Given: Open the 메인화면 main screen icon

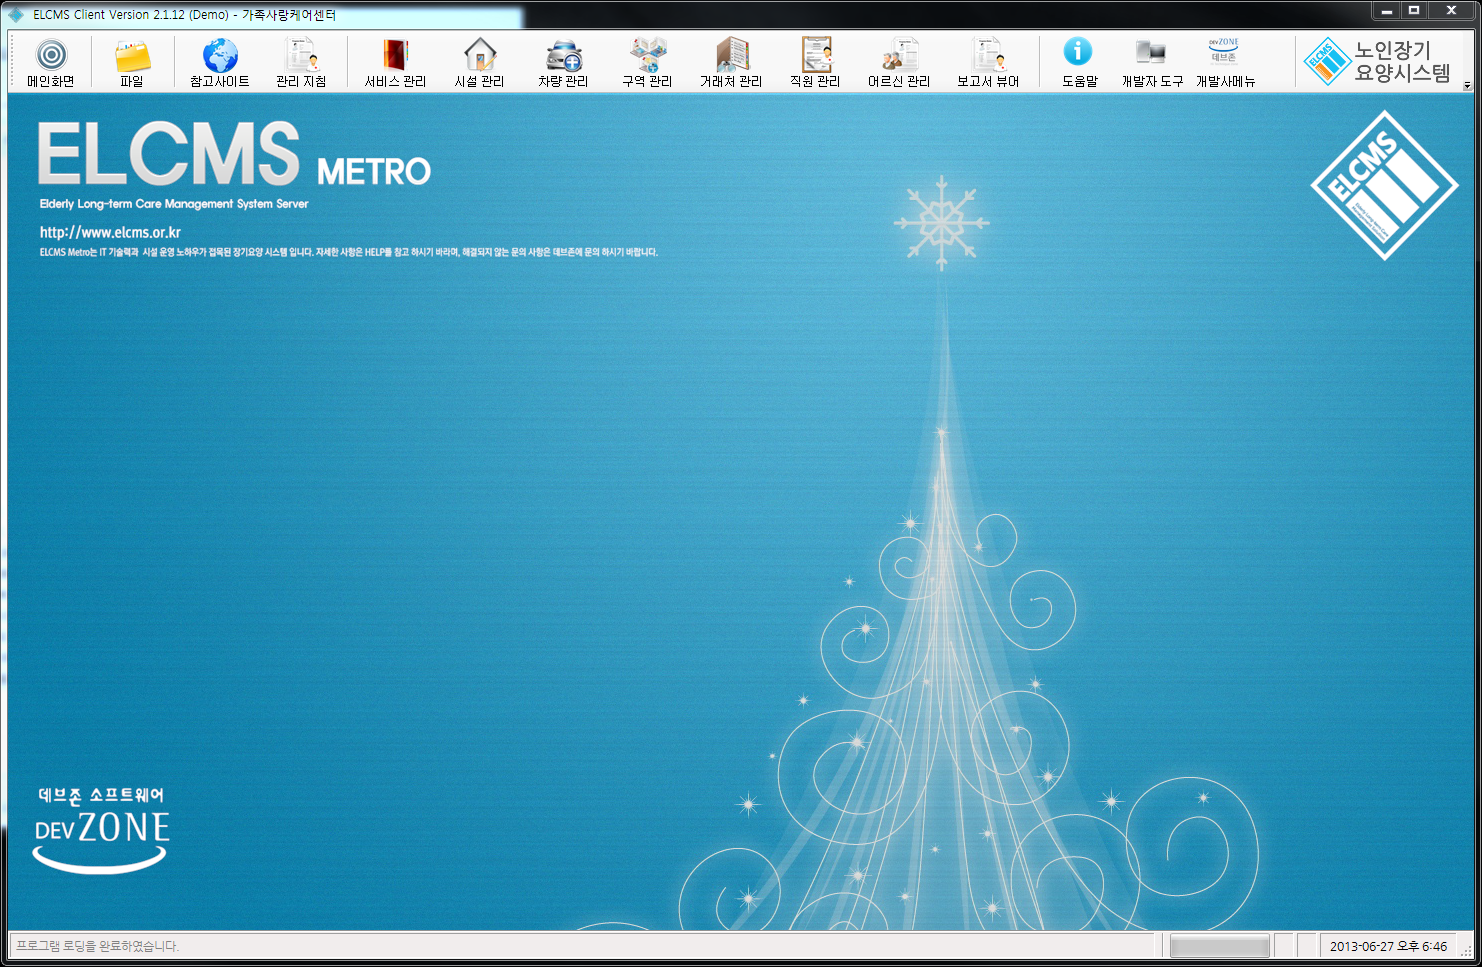Looking at the screenshot, I should click(51, 63).
